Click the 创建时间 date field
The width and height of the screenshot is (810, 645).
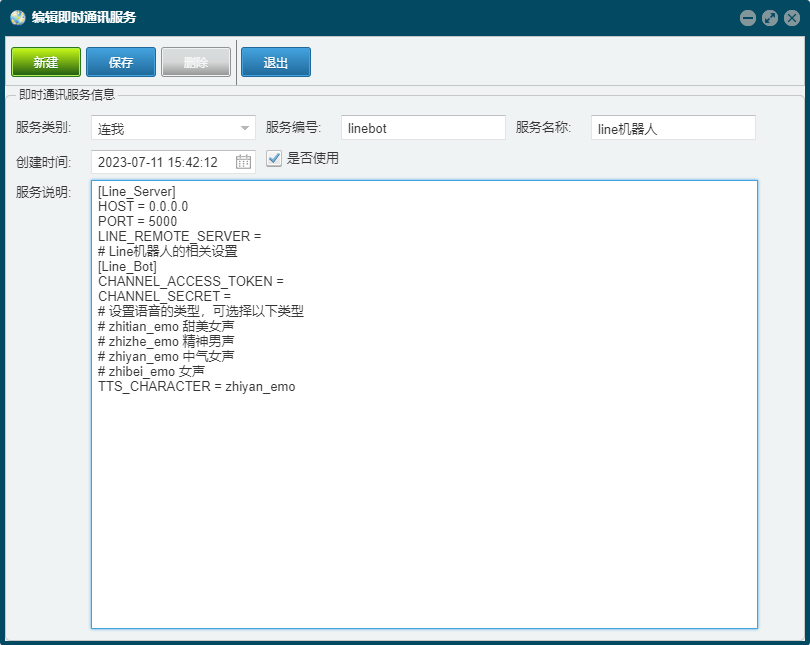(x=174, y=162)
